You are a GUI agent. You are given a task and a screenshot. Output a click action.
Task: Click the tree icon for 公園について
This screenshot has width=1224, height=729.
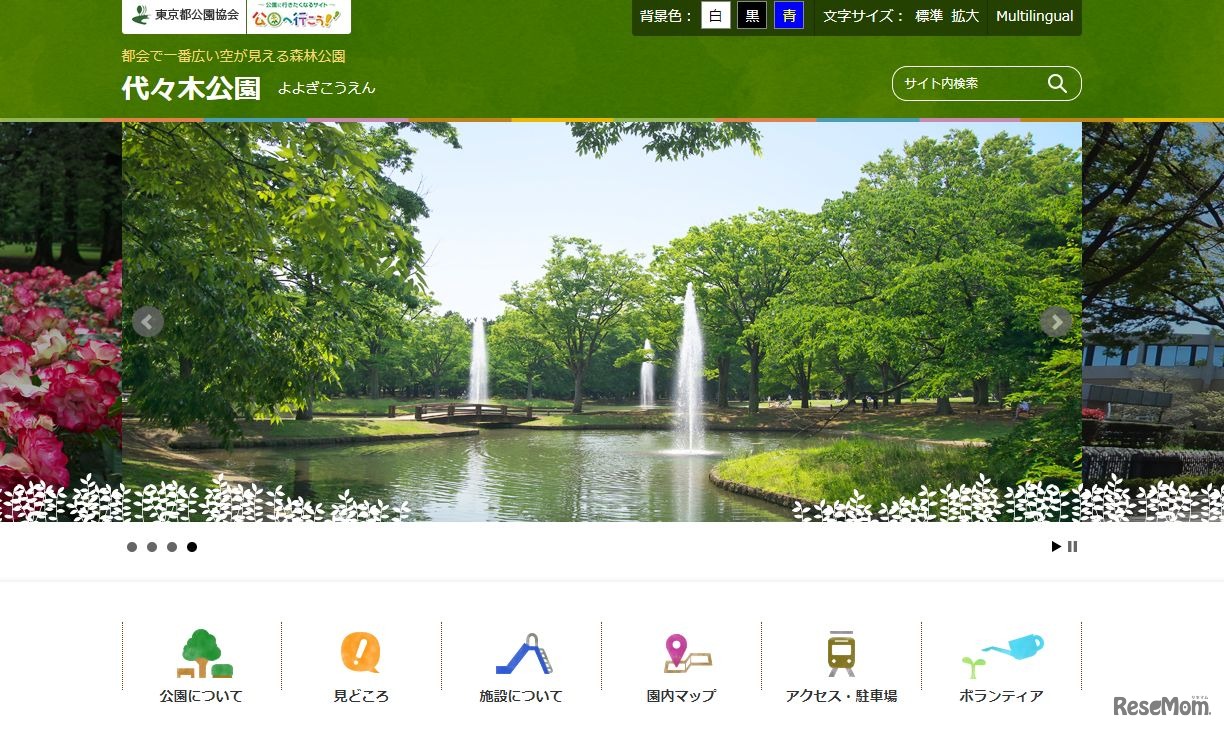pyautogui.click(x=203, y=653)
